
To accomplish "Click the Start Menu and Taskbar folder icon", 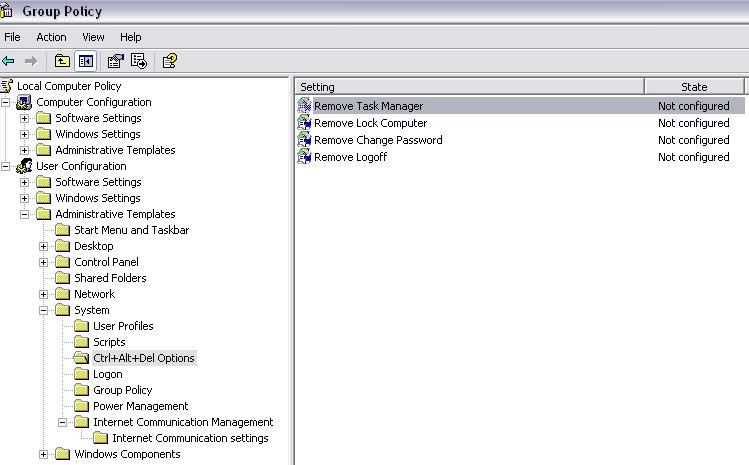I will tap(63, 230).
